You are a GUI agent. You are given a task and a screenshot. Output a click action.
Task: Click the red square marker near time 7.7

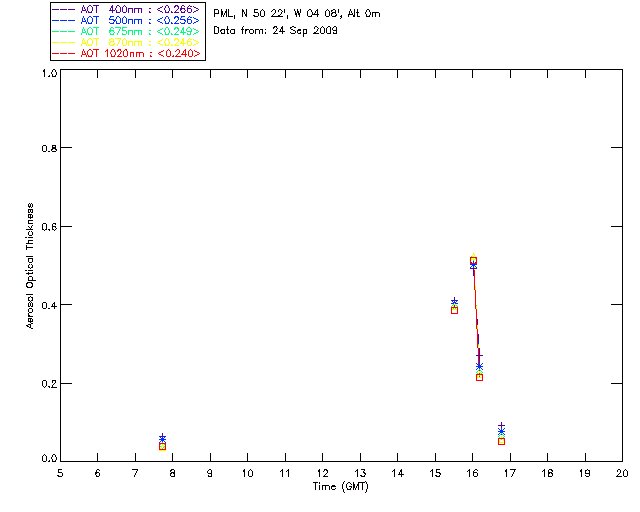(162, 447)
